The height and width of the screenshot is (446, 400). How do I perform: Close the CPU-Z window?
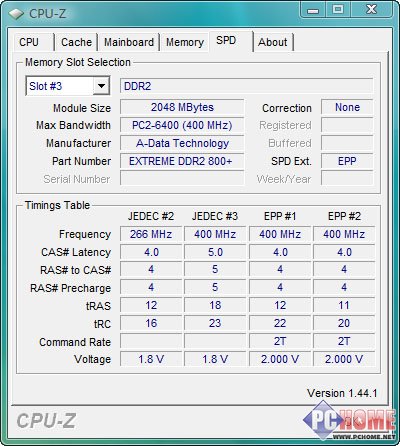(x=371, y=9)
